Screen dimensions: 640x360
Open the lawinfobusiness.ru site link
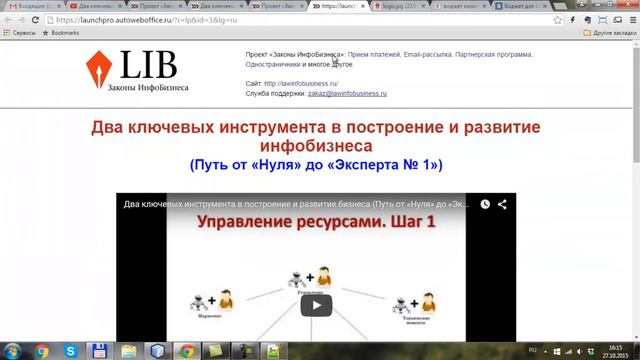tap(301, 83)
